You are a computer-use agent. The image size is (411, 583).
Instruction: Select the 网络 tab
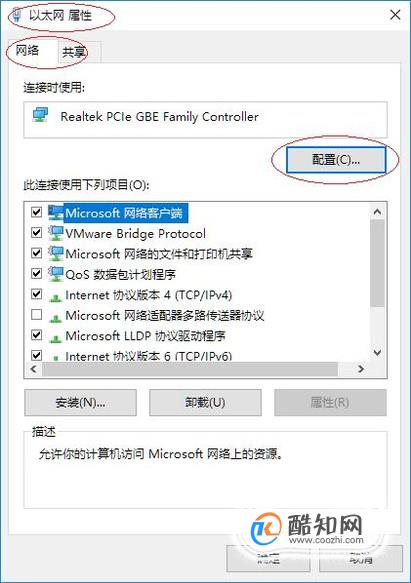coord(27,50)
